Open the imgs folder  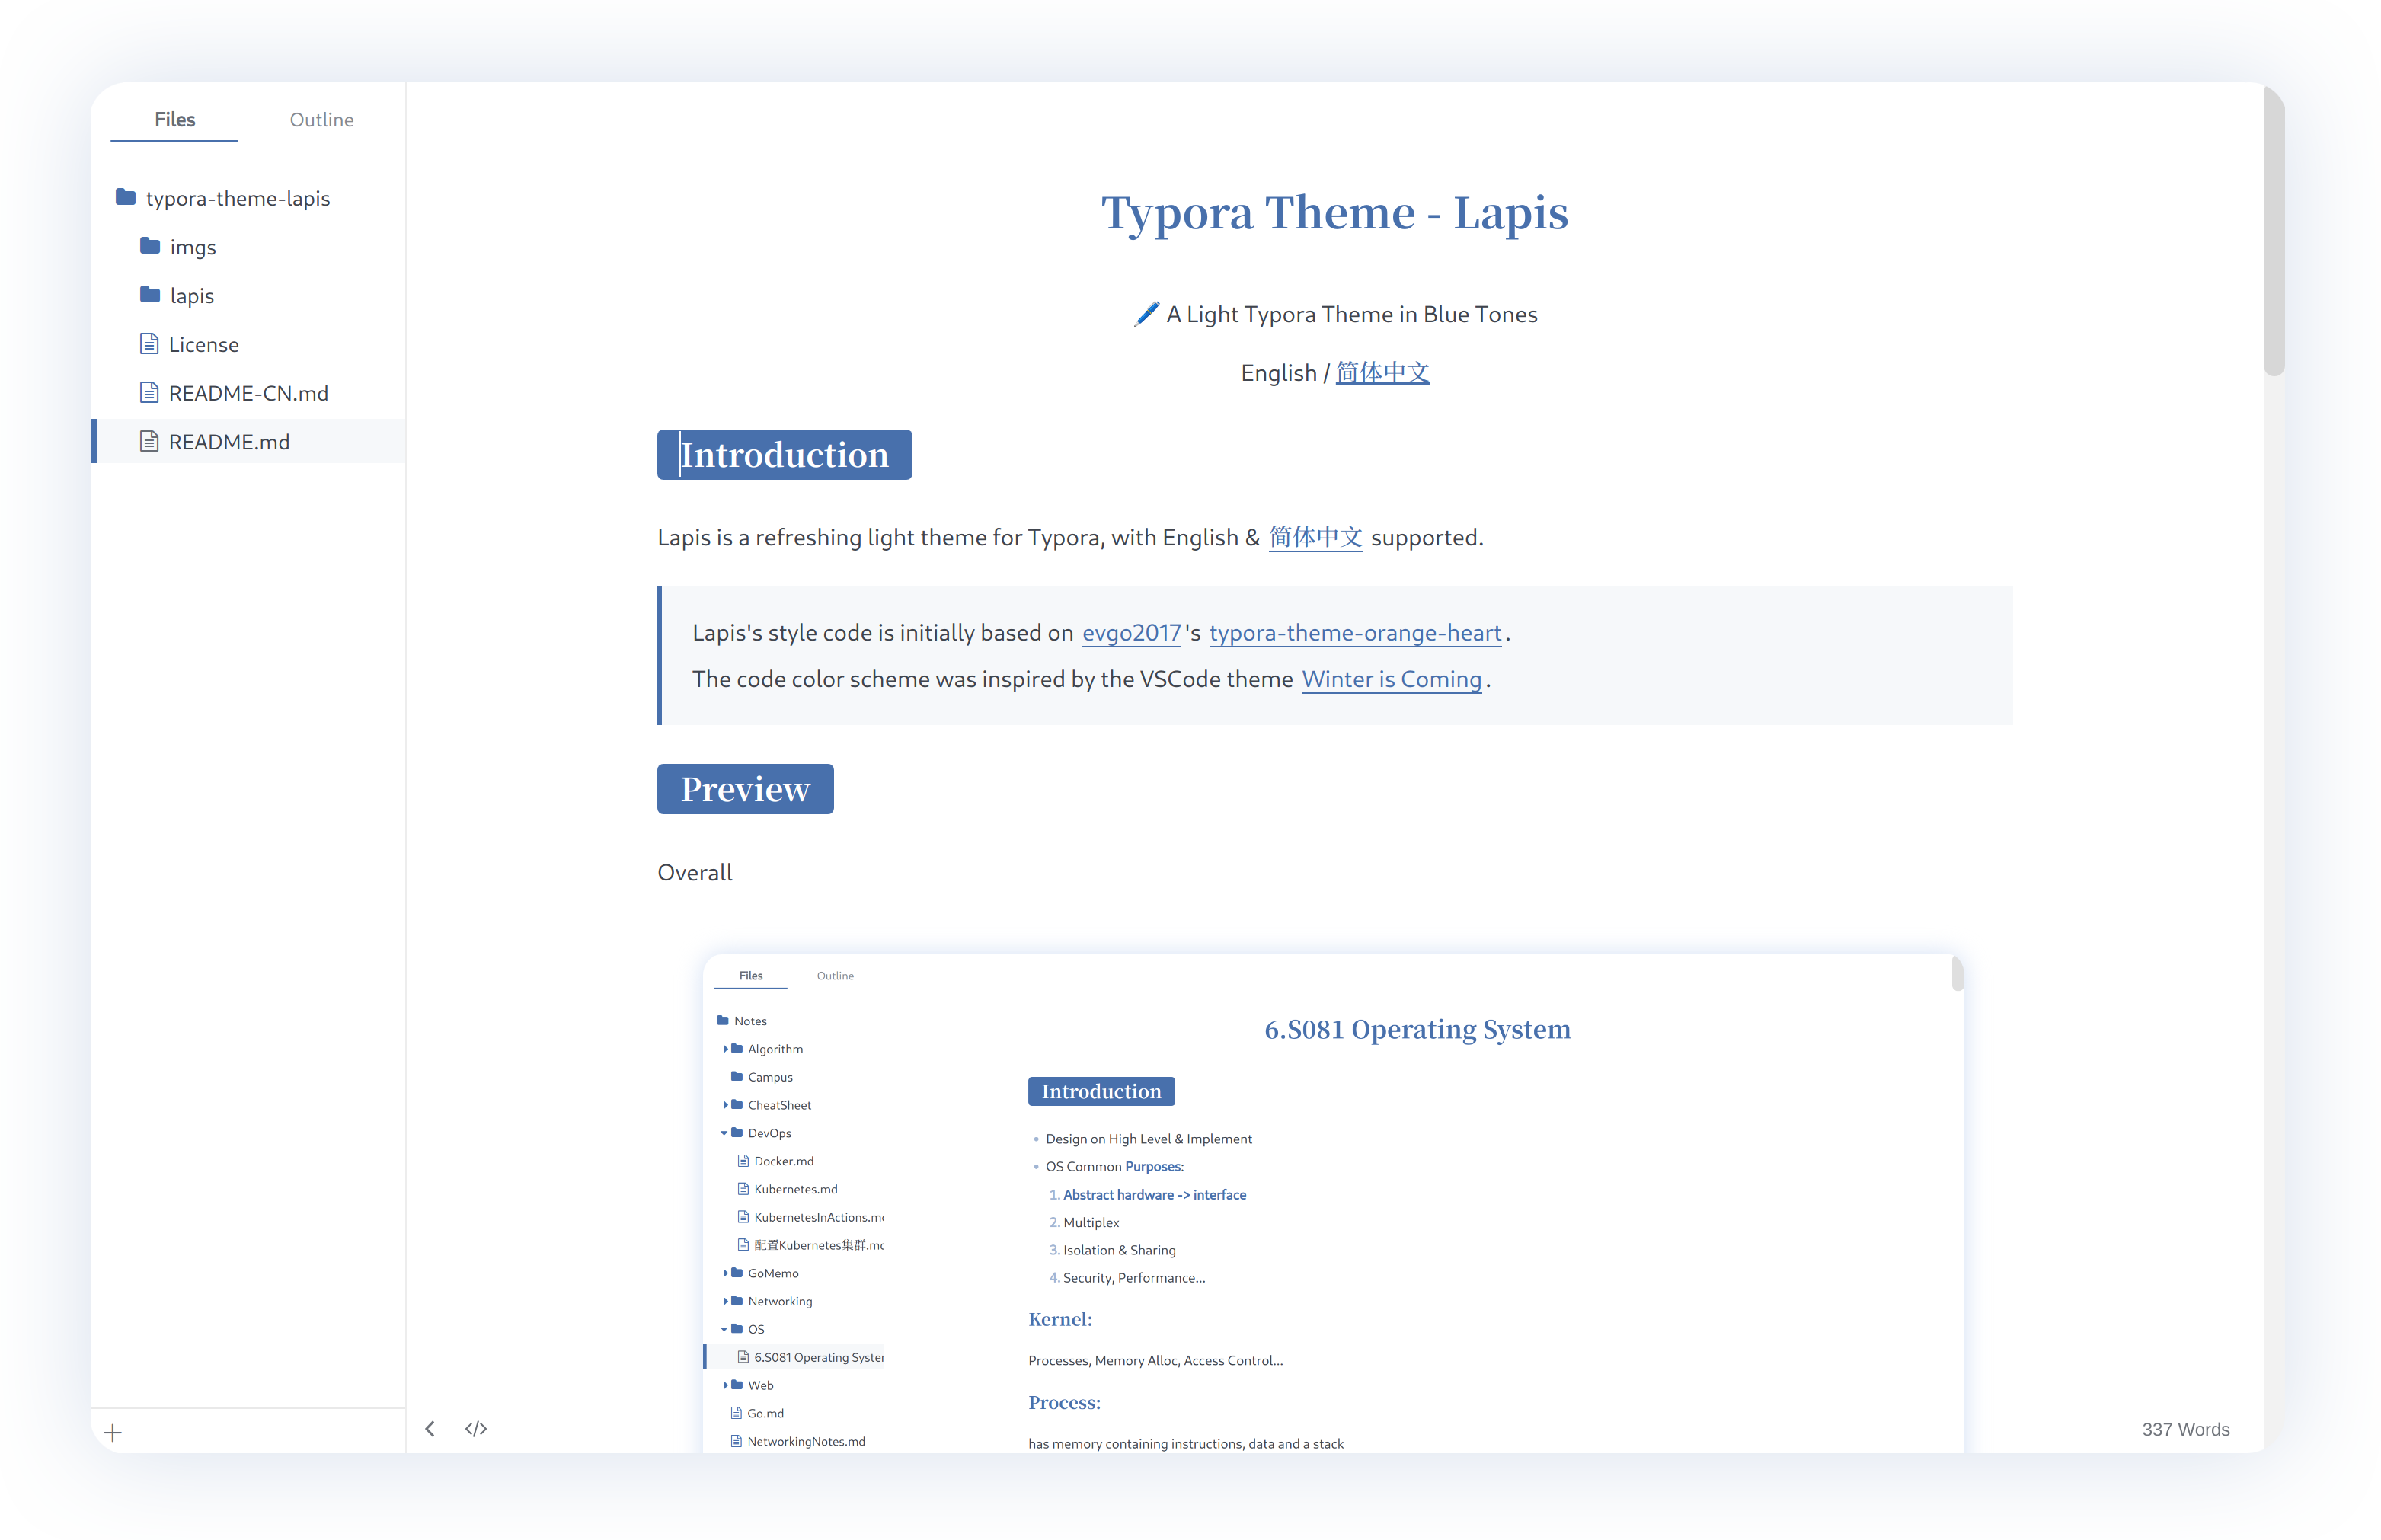click(x=192, y=247)
